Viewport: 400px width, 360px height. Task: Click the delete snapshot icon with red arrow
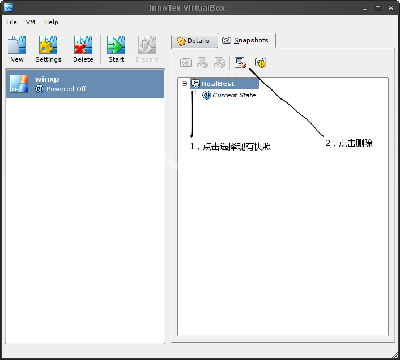(240, 62)
